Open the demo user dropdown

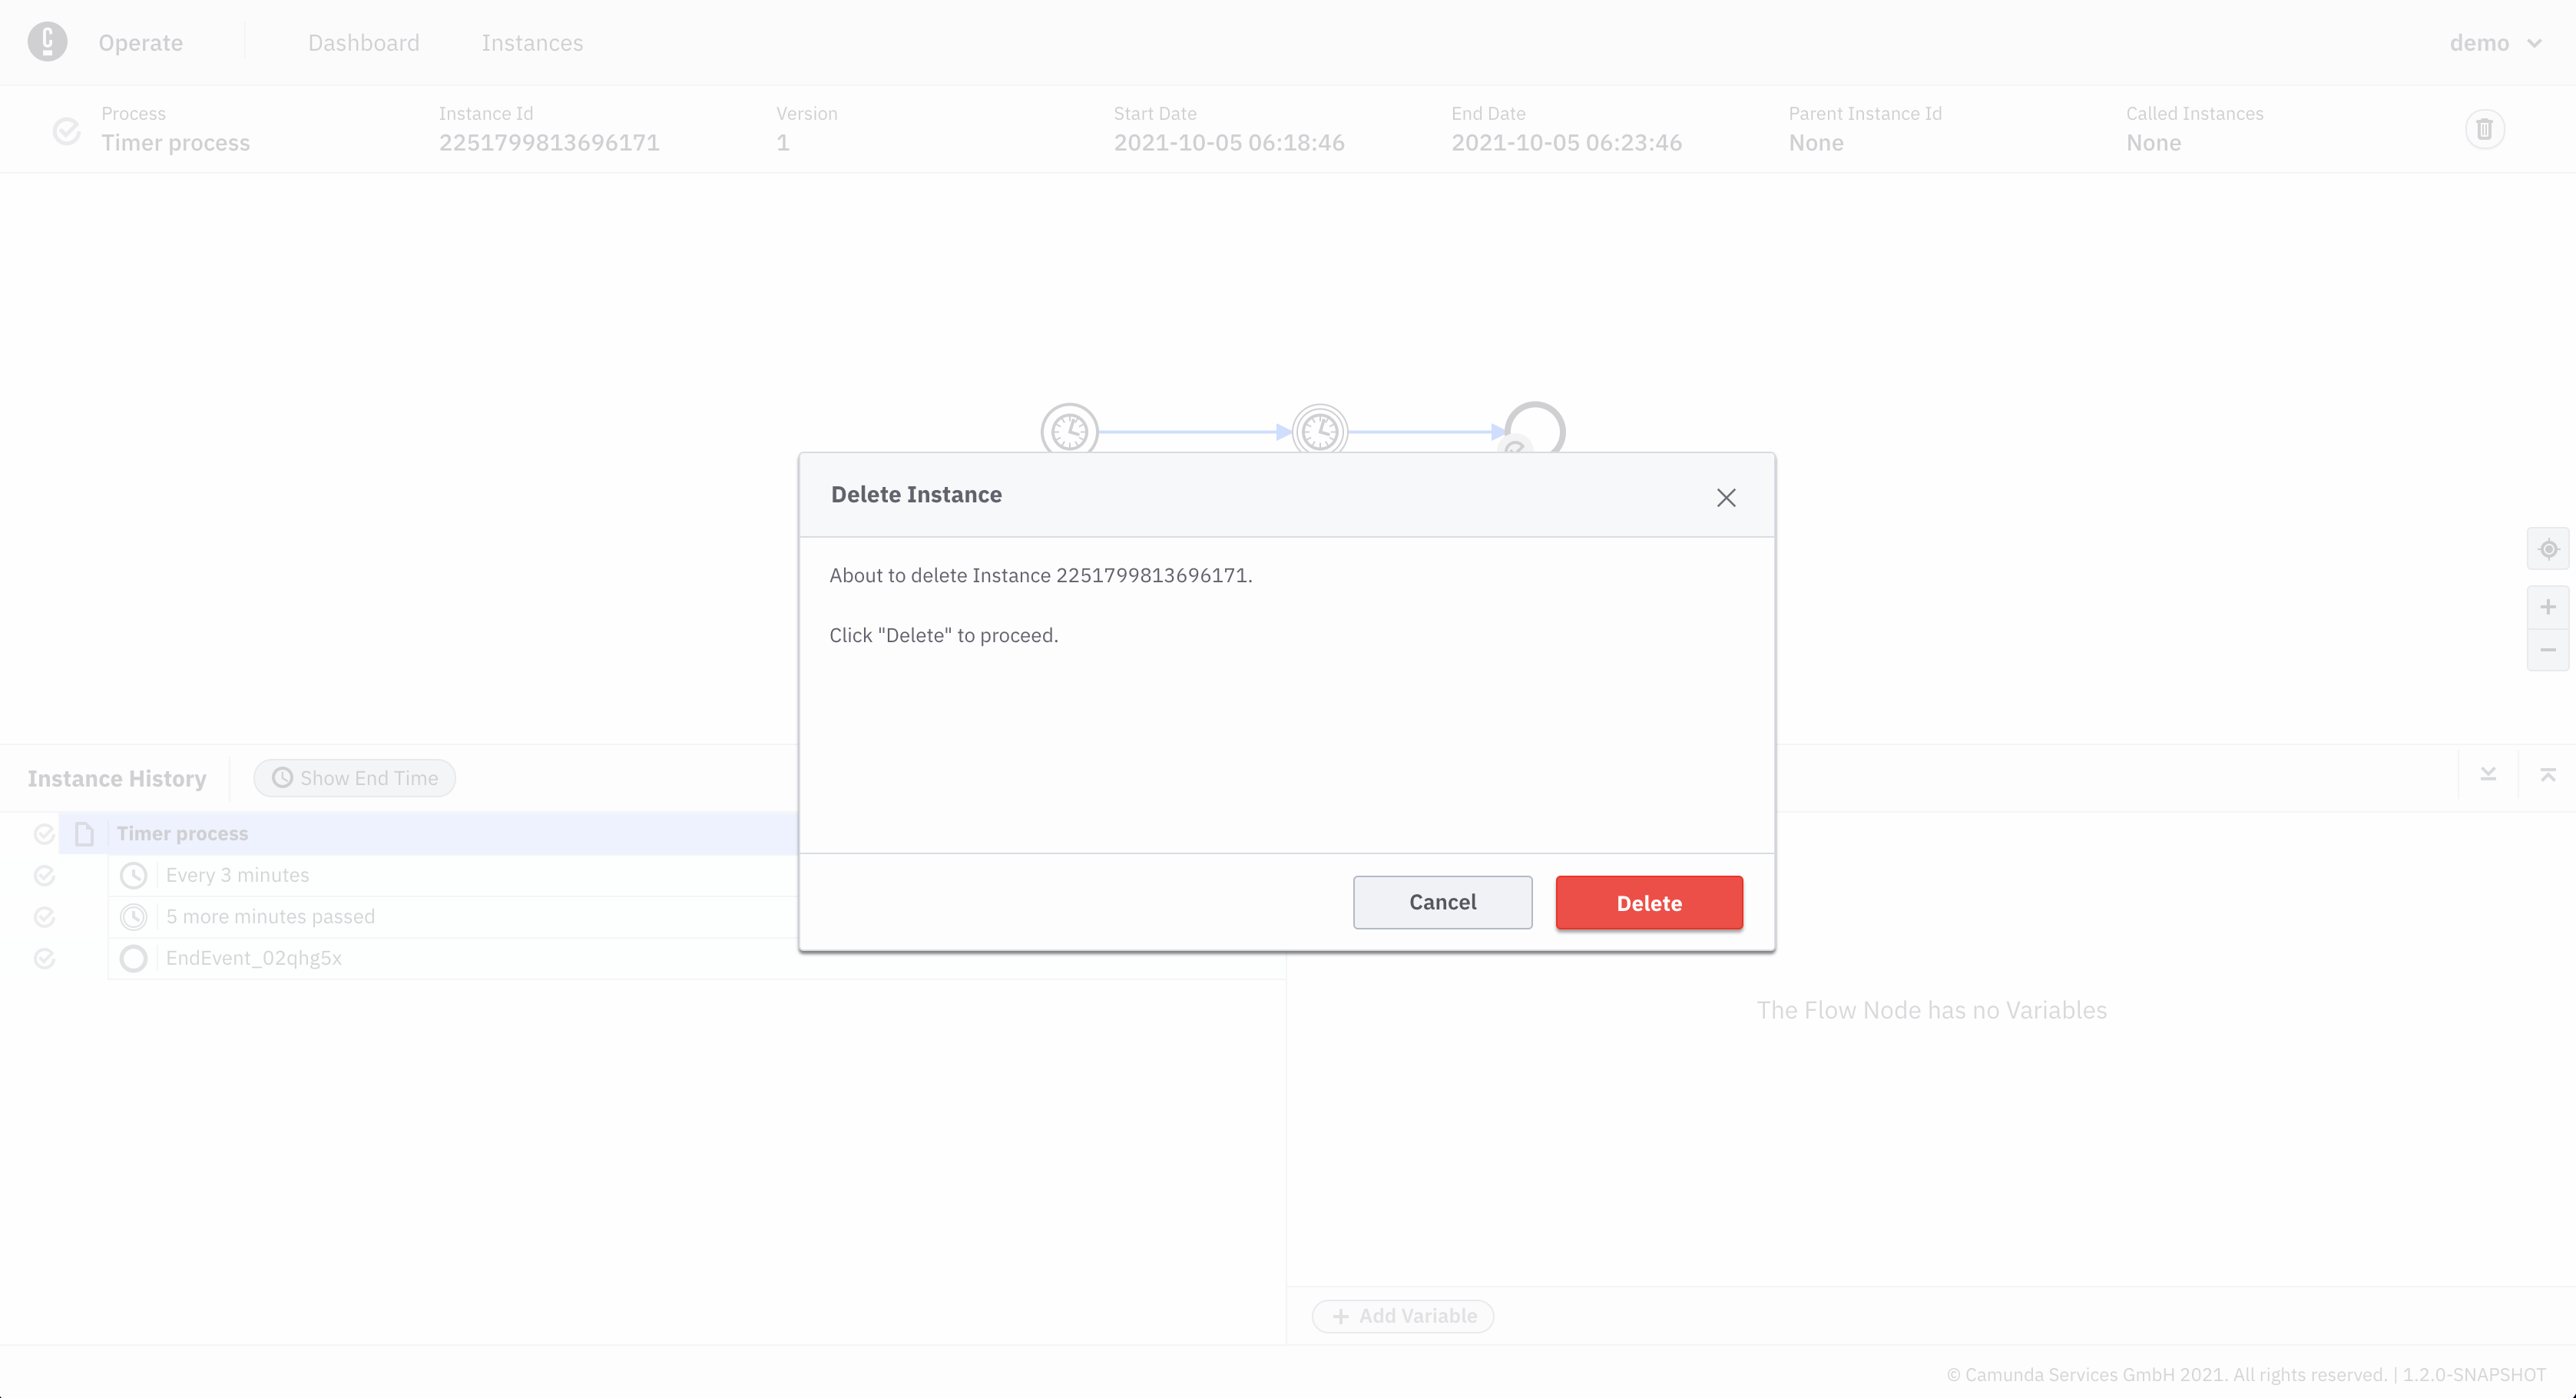[x=2496, y=42]
